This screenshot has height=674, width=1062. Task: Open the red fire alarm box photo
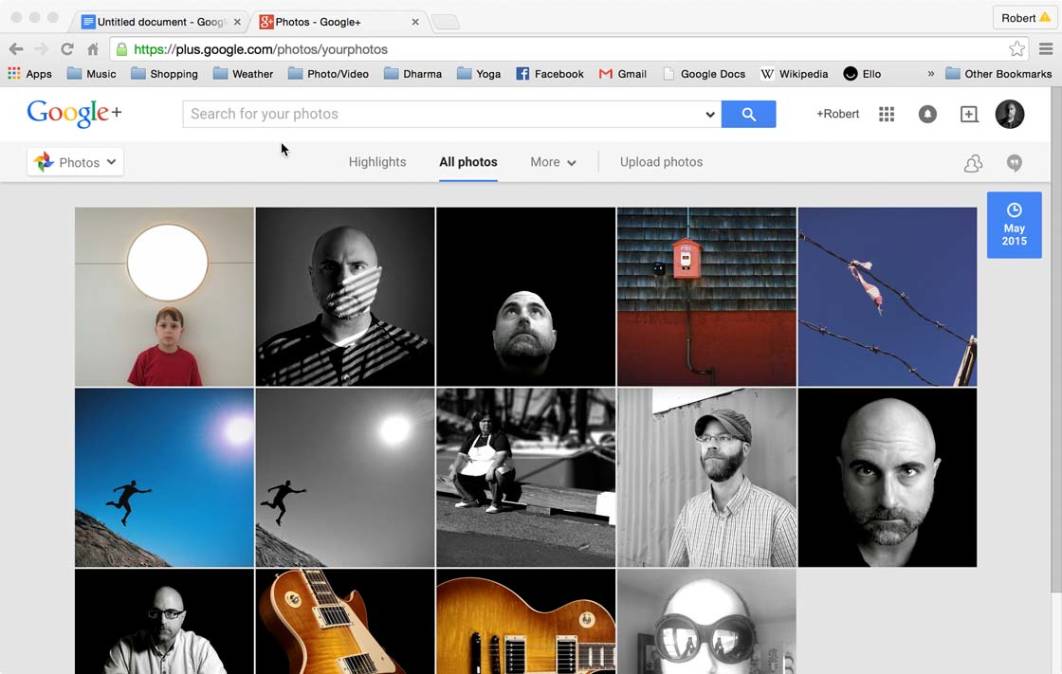tap(706, 296)
